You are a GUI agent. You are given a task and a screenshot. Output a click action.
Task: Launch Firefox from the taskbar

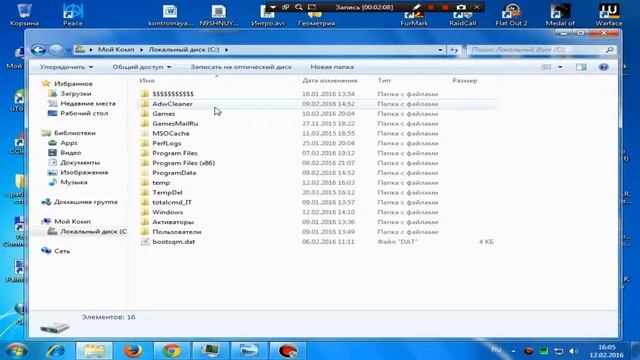point(133,351)
